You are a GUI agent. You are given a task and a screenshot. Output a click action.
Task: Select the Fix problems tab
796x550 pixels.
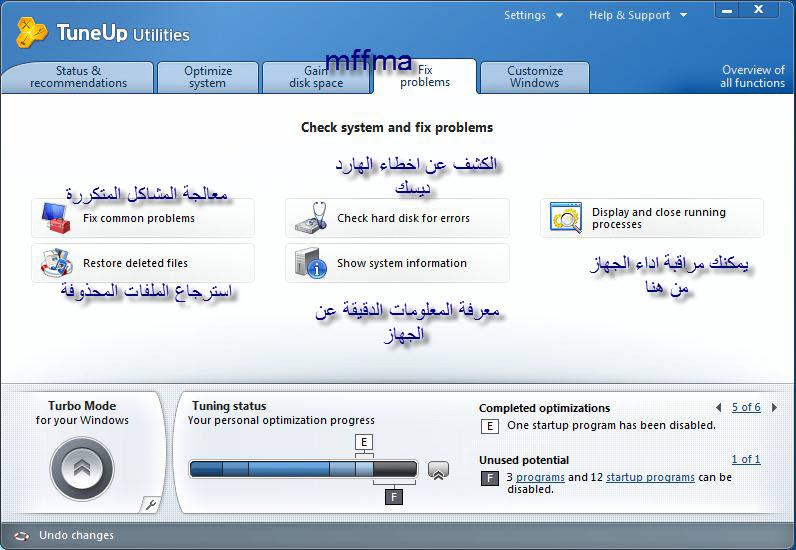425,76
